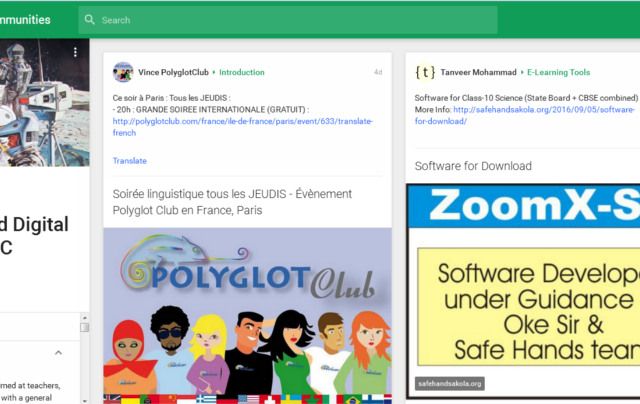The width and height of the screenshot is (640, 404).
Task: Click the search magnifier icon
Action: (89, 20)
